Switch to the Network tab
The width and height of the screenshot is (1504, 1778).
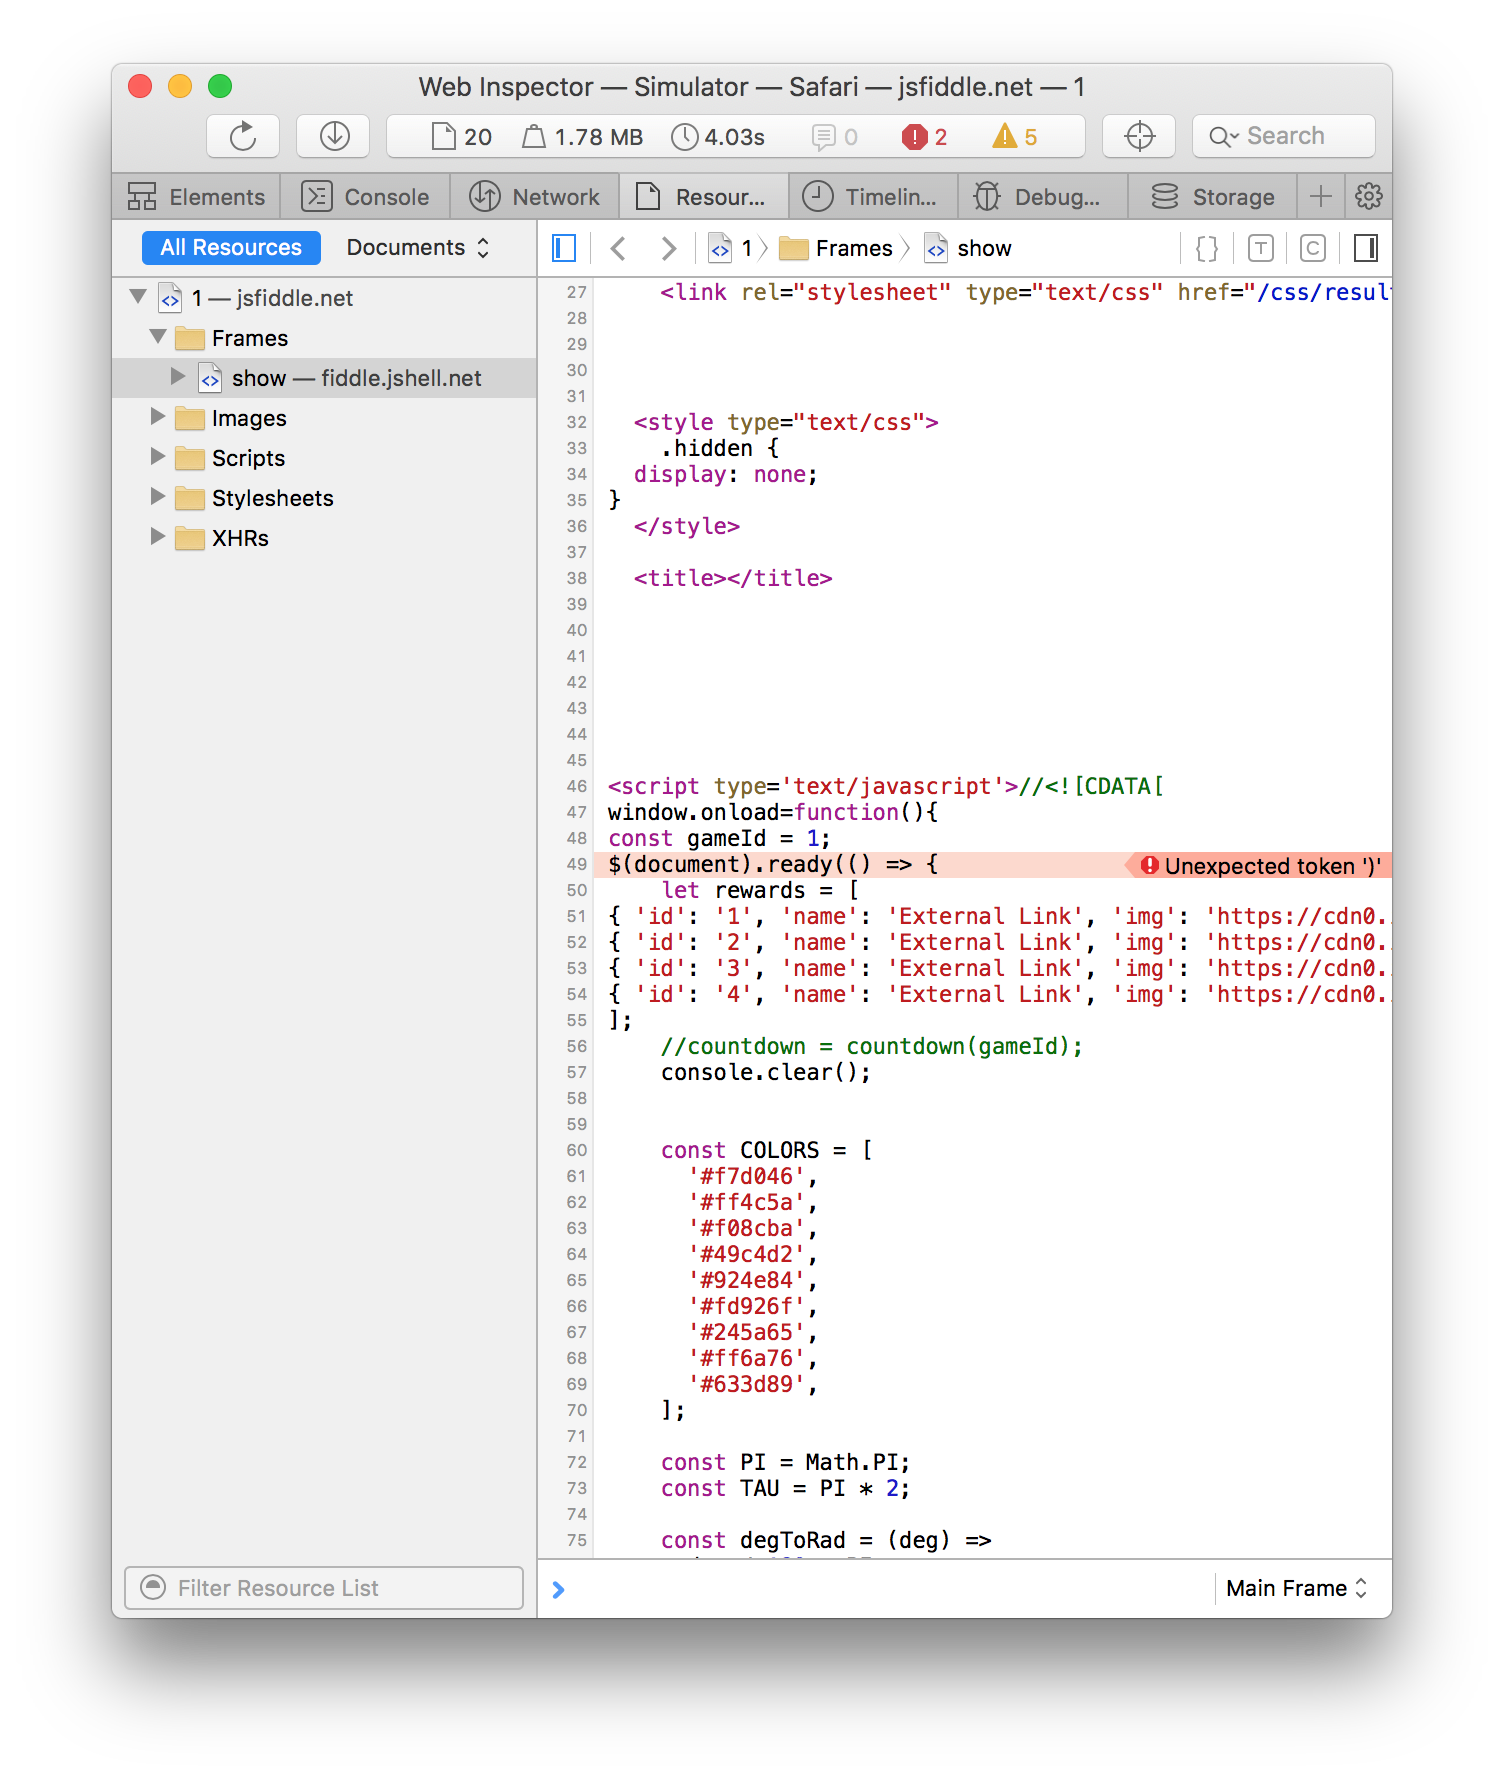(535, 197)
